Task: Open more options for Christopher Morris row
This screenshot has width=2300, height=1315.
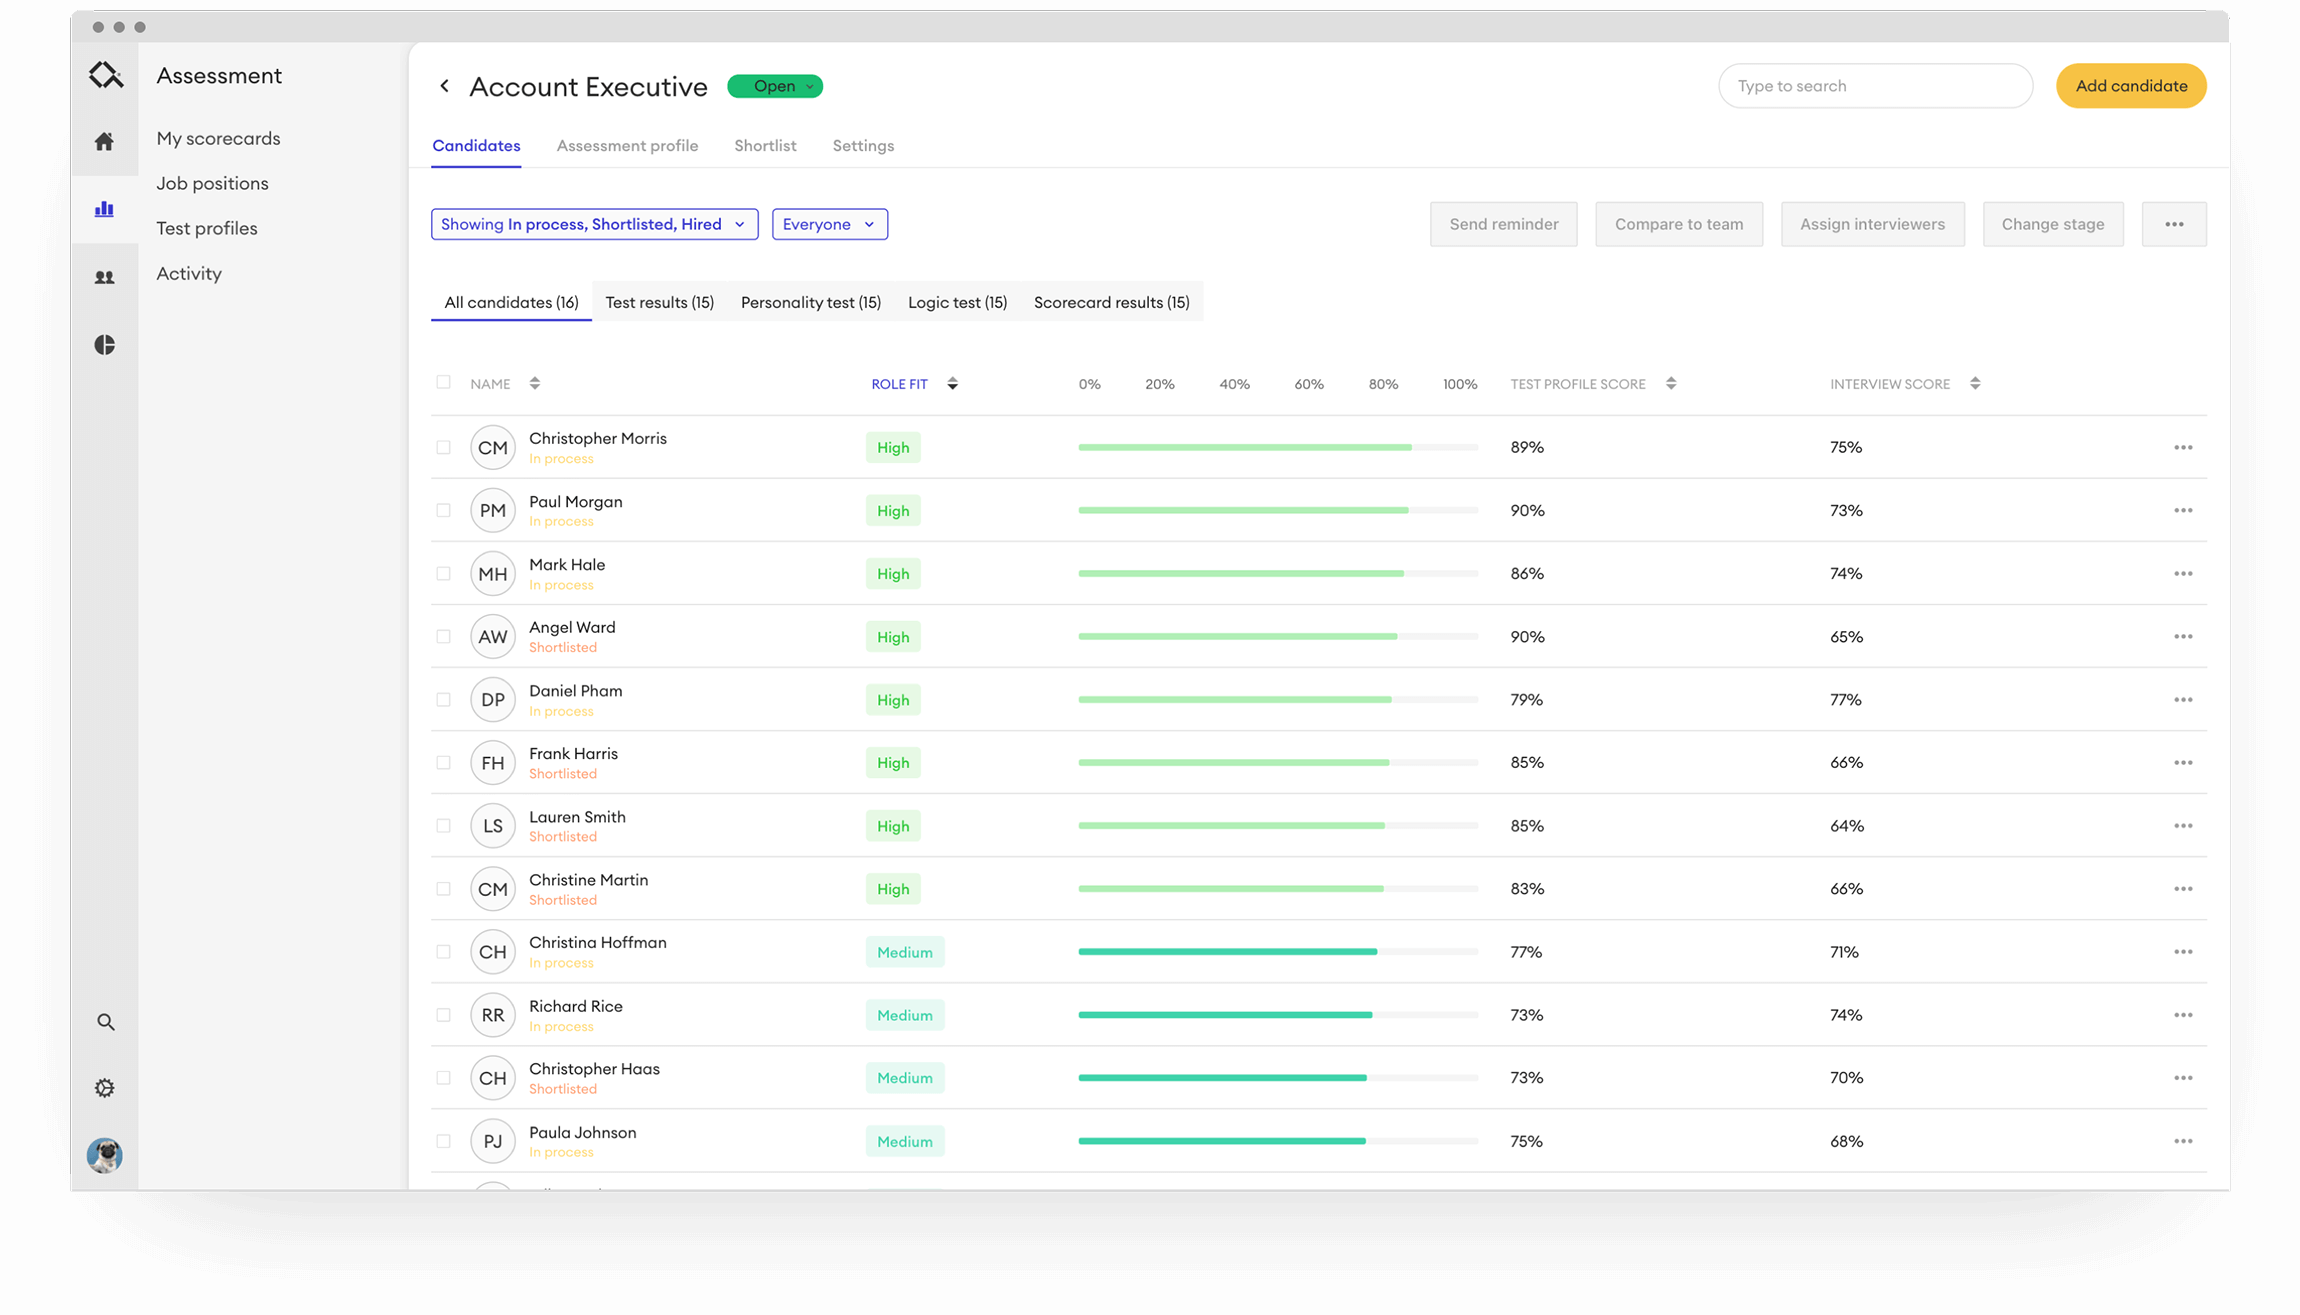Action: [x=2183, y=448]
